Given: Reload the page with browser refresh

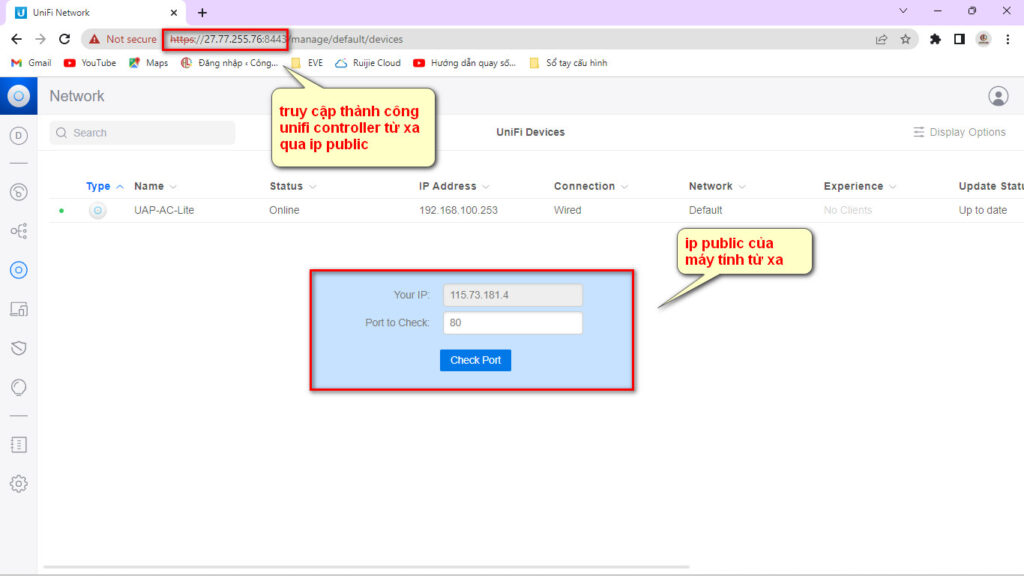Looking at the screenshot, I should tap(65, 39).
